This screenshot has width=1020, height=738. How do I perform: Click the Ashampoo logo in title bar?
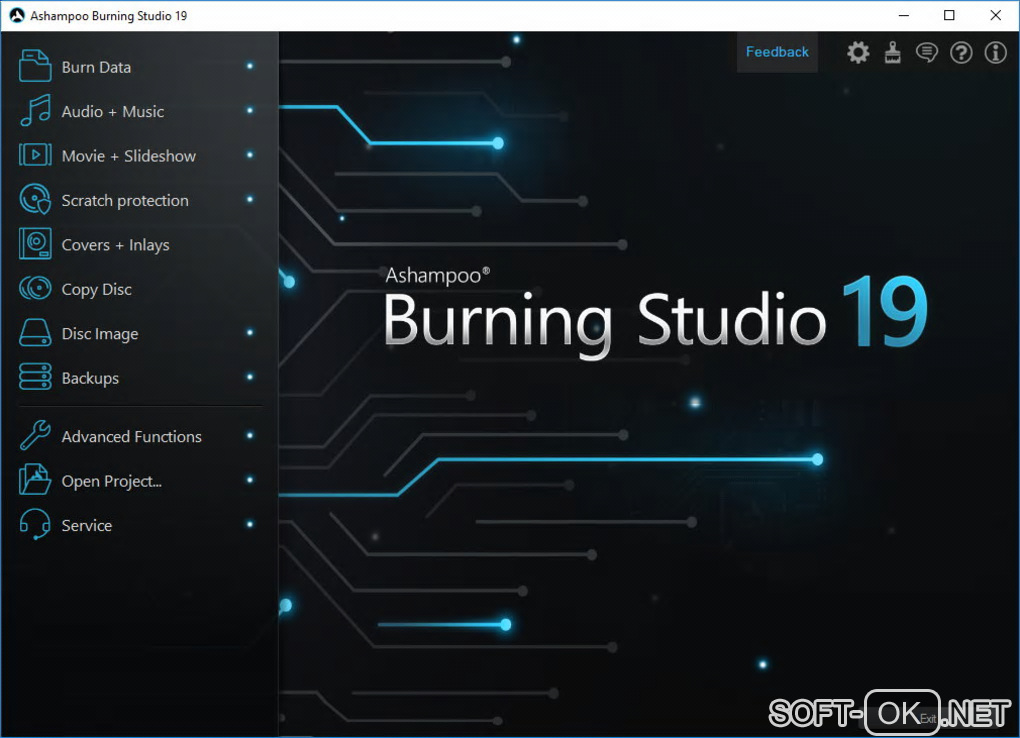coord(17,16)
